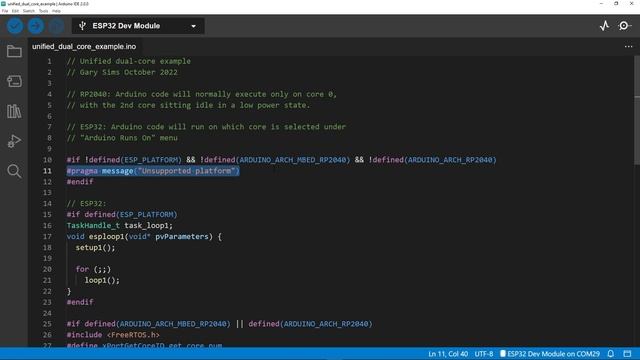Screen dimensions: 640x360
Task: Click '#if defined(ESP_PLATFORM)' on line 15
Action: pos(122,214)
